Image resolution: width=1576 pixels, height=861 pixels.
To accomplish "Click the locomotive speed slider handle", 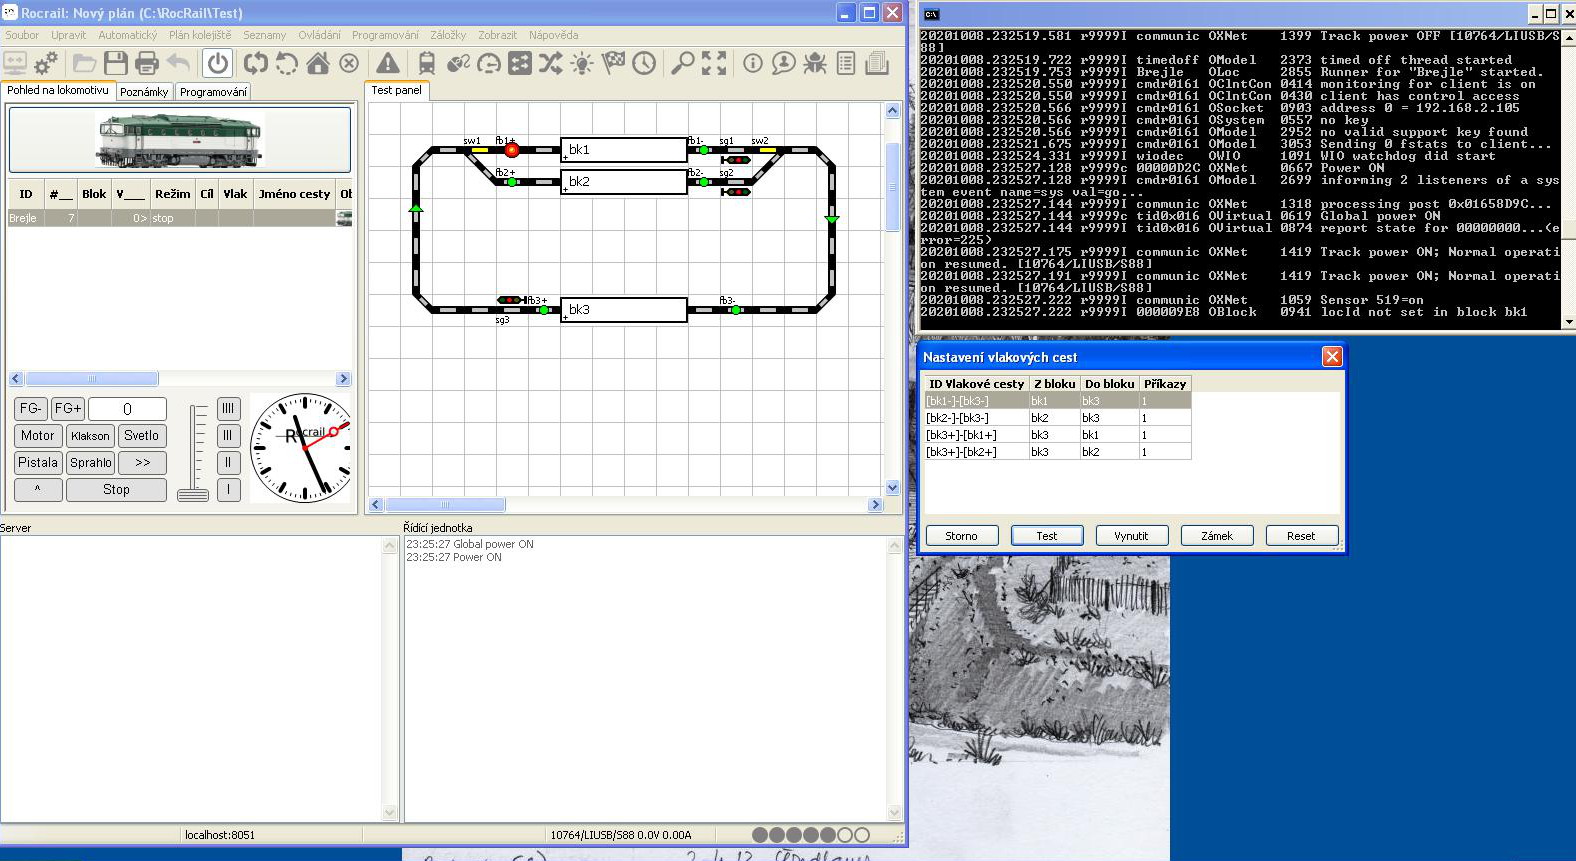I will click(x=193, y=493).
